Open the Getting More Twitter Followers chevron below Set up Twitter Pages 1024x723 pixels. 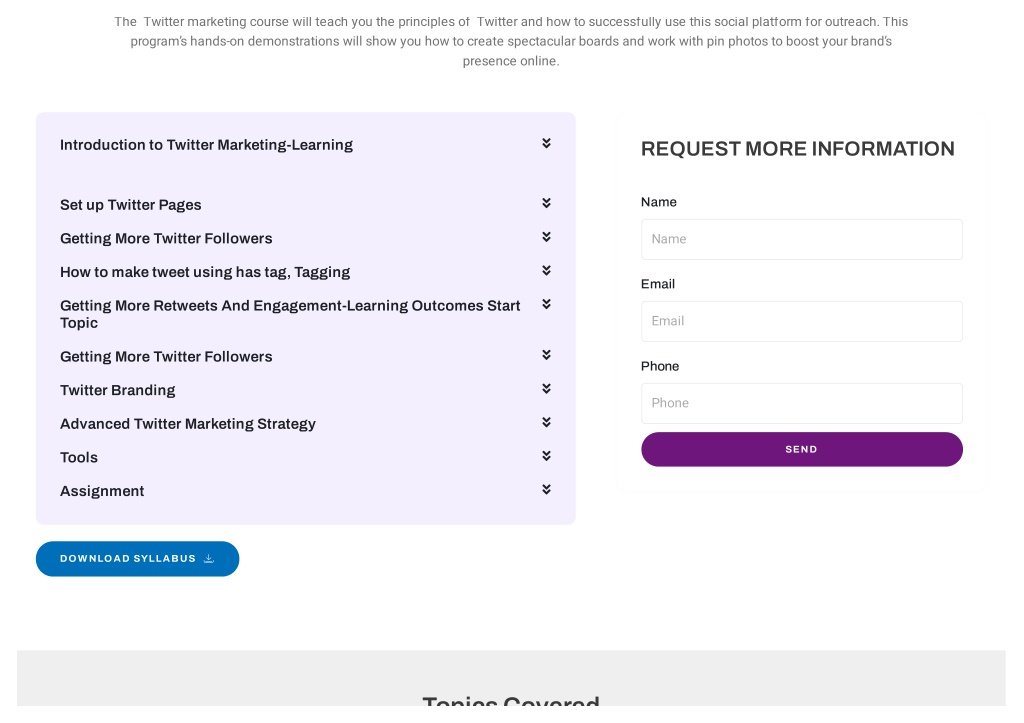tap(546, 237)
